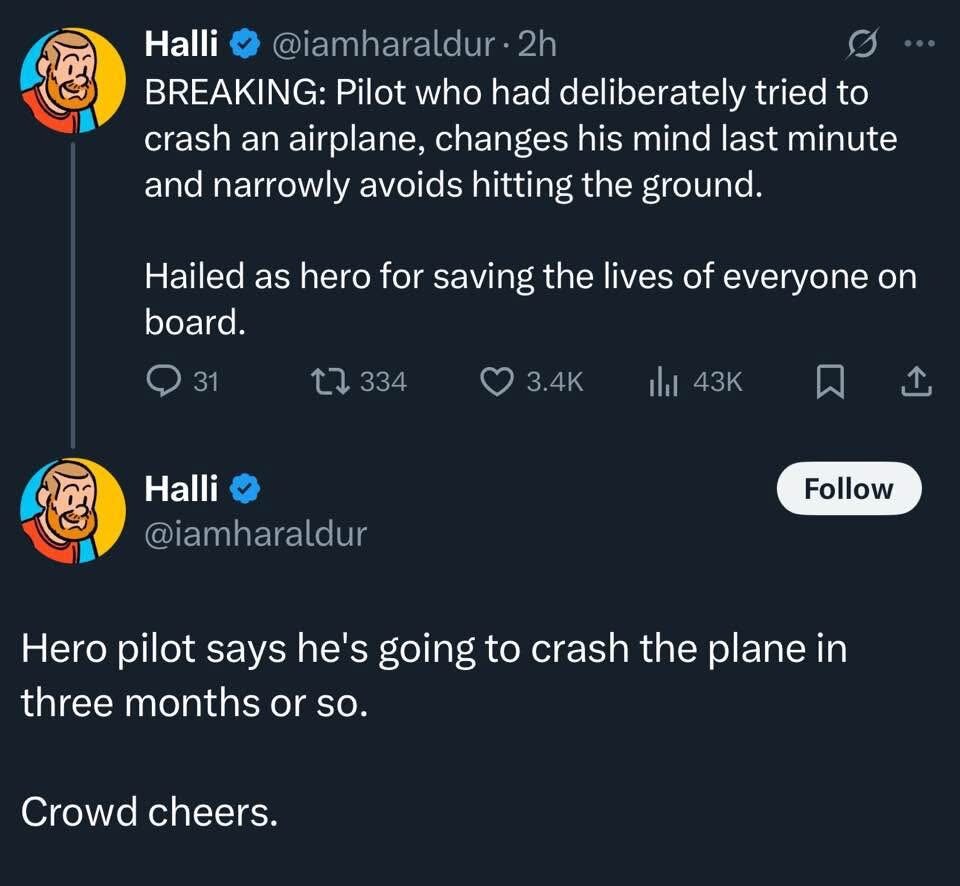This screenshot has height=886, width=960.
Task: Like the tweet with 3.4K hearts
Action: coord(497,380)
